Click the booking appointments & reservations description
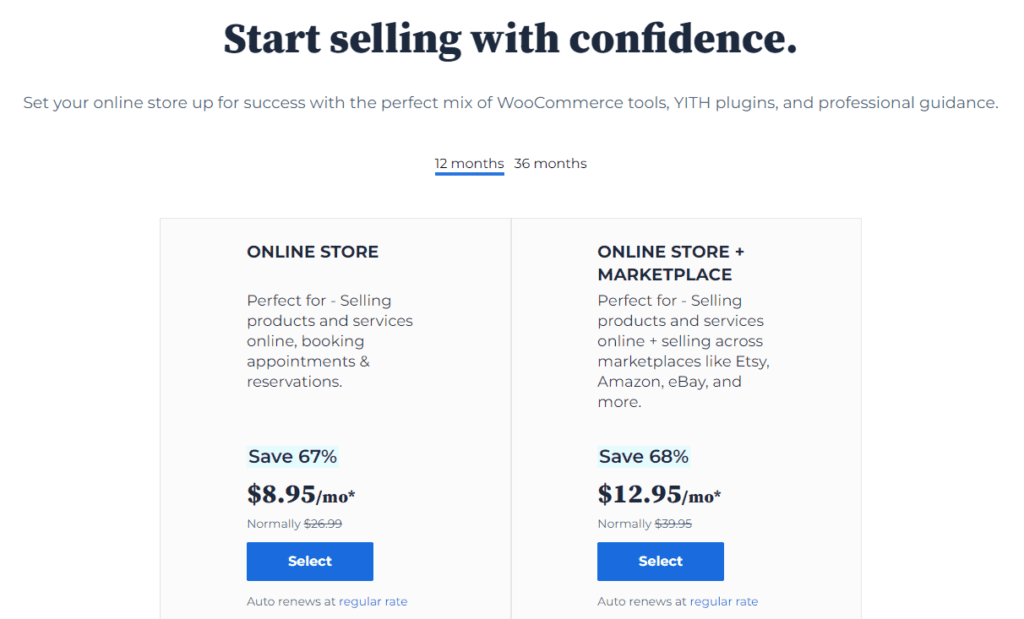This screenshot has height=619, width=1024. [x=330, y=341]
